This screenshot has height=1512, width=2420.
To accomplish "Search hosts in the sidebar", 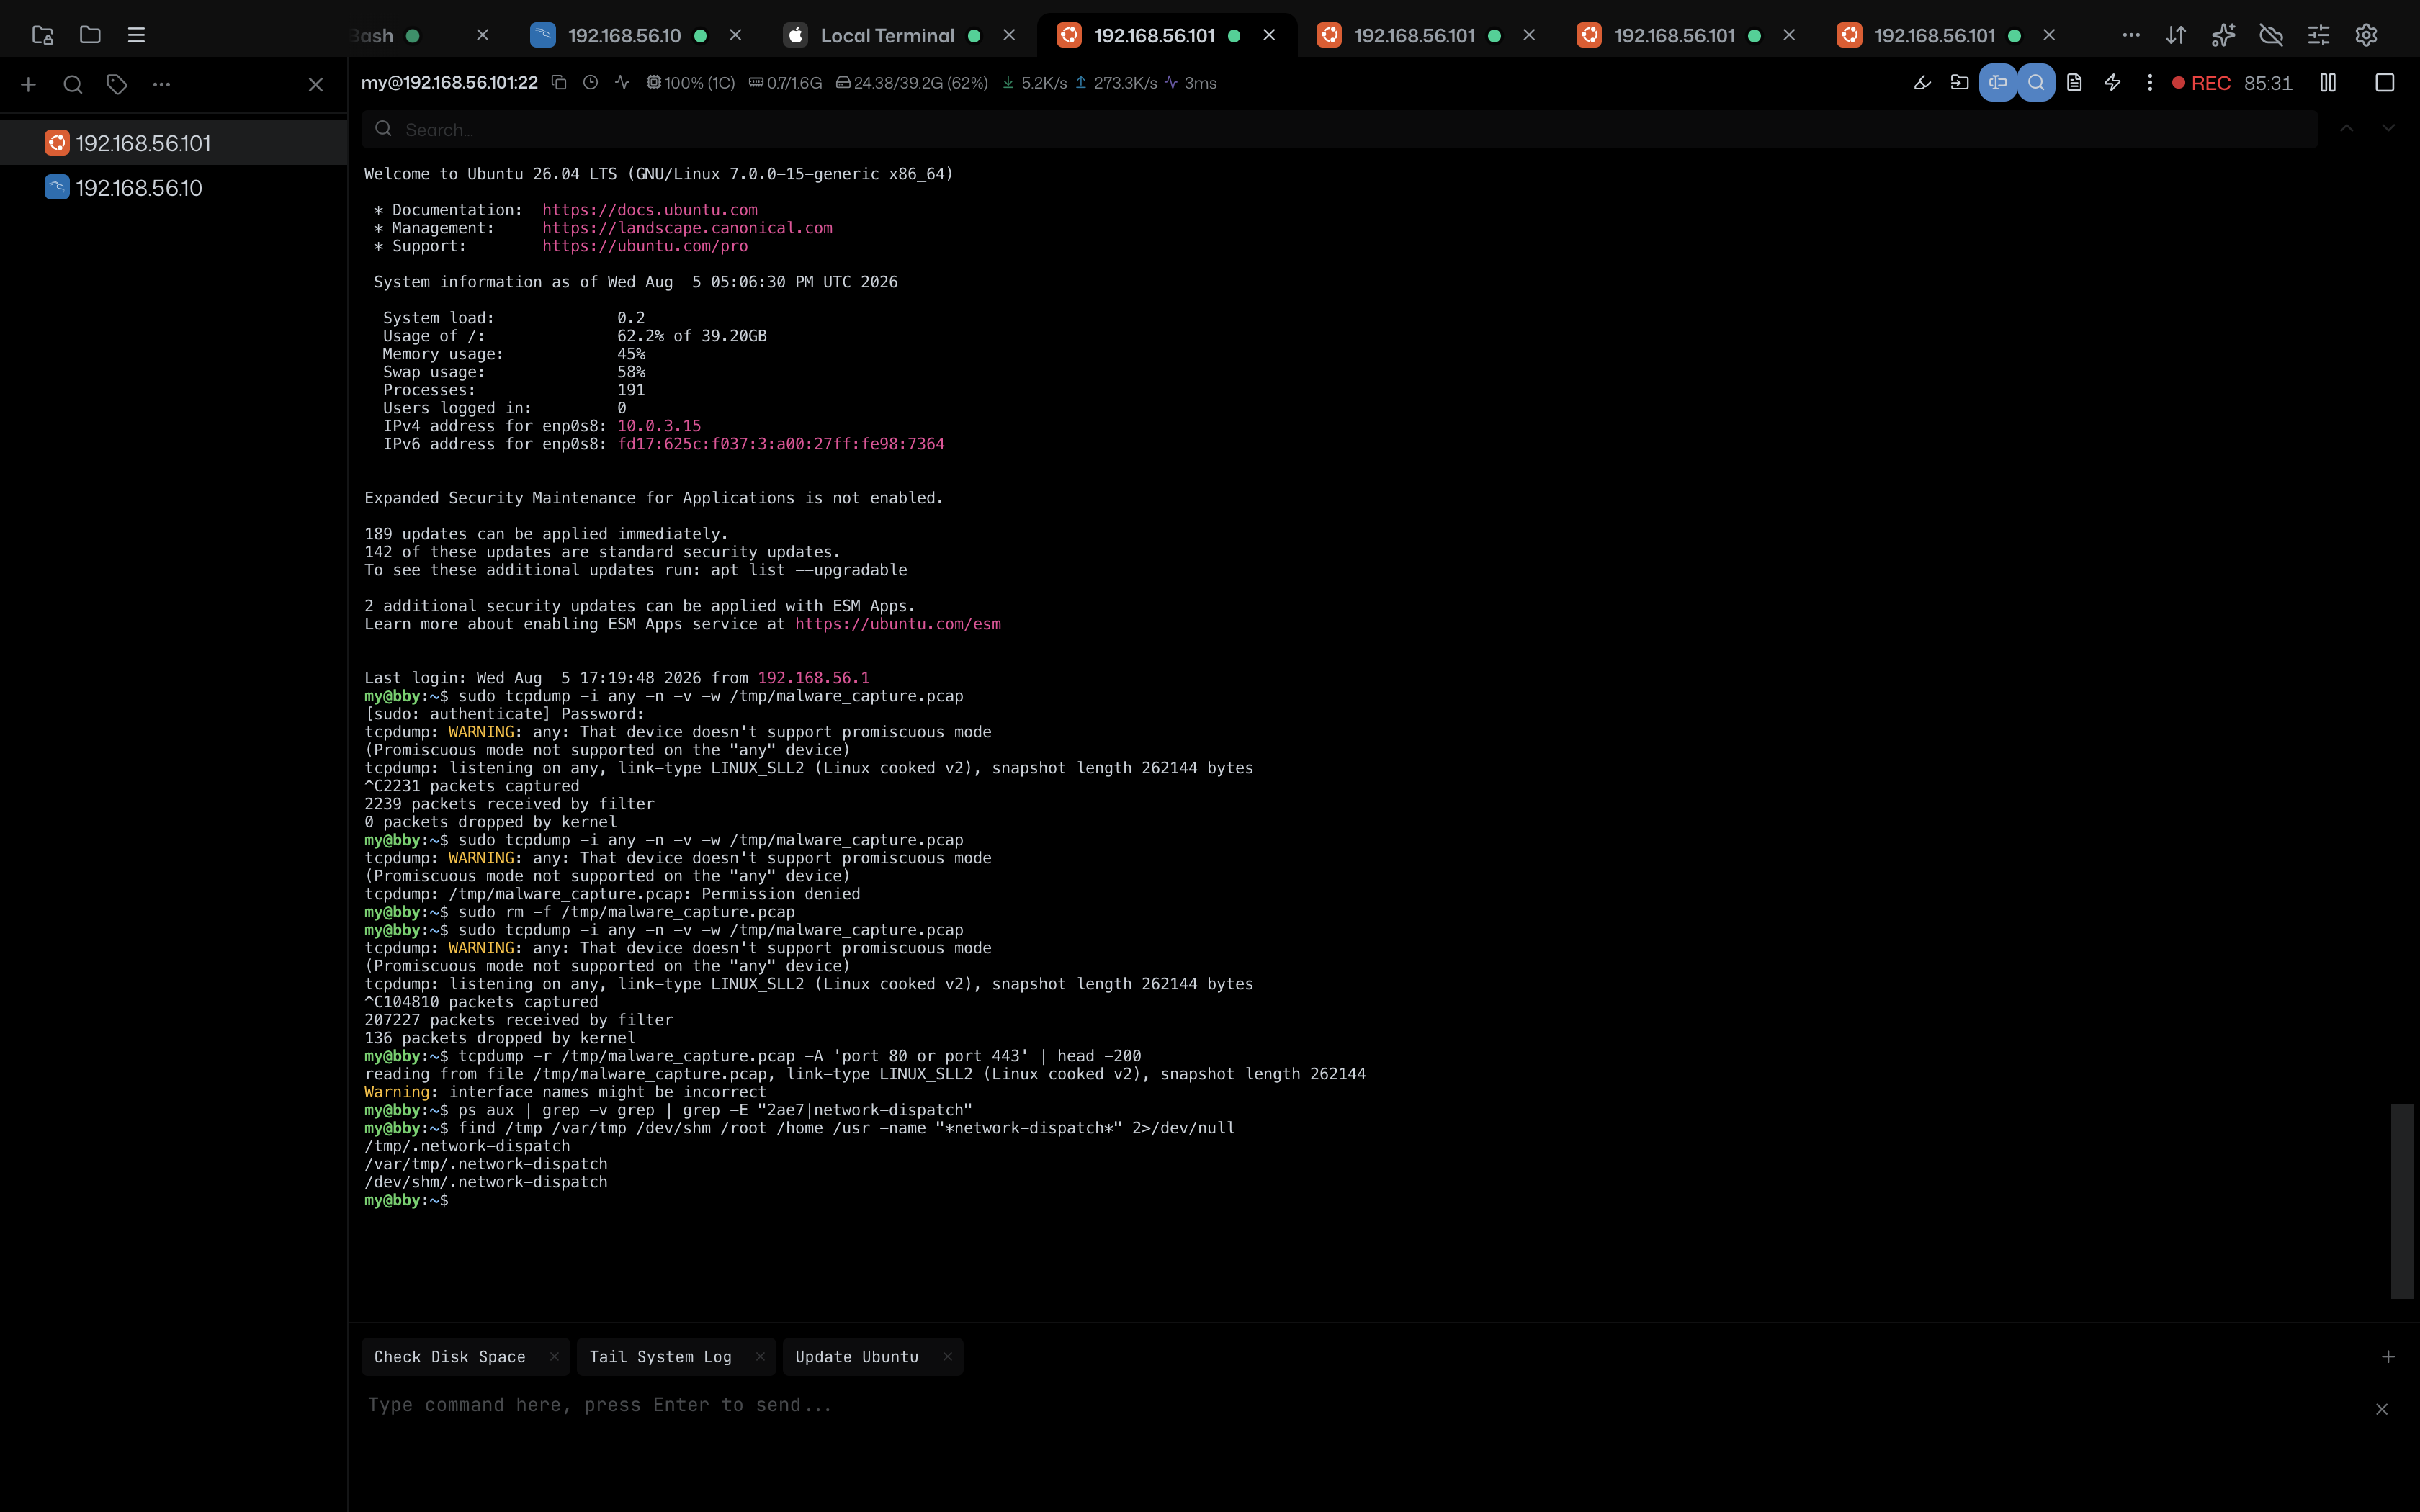I will (73, 85).
